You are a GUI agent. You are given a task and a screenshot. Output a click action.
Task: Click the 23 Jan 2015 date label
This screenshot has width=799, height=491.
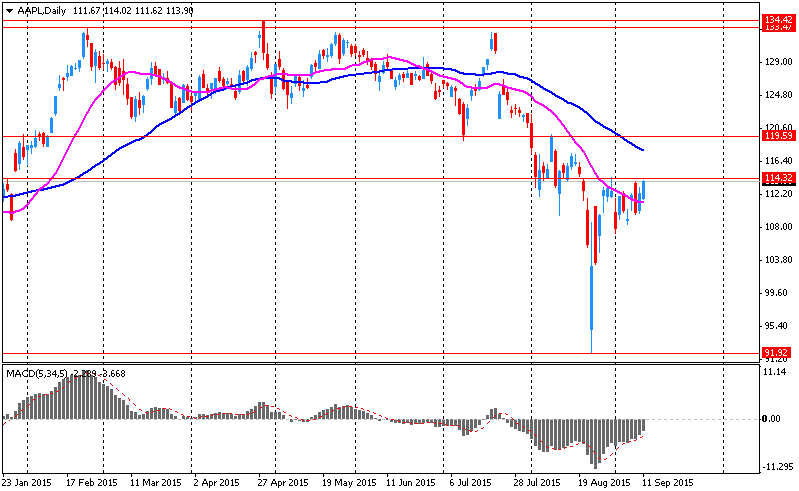click(26, 482)
